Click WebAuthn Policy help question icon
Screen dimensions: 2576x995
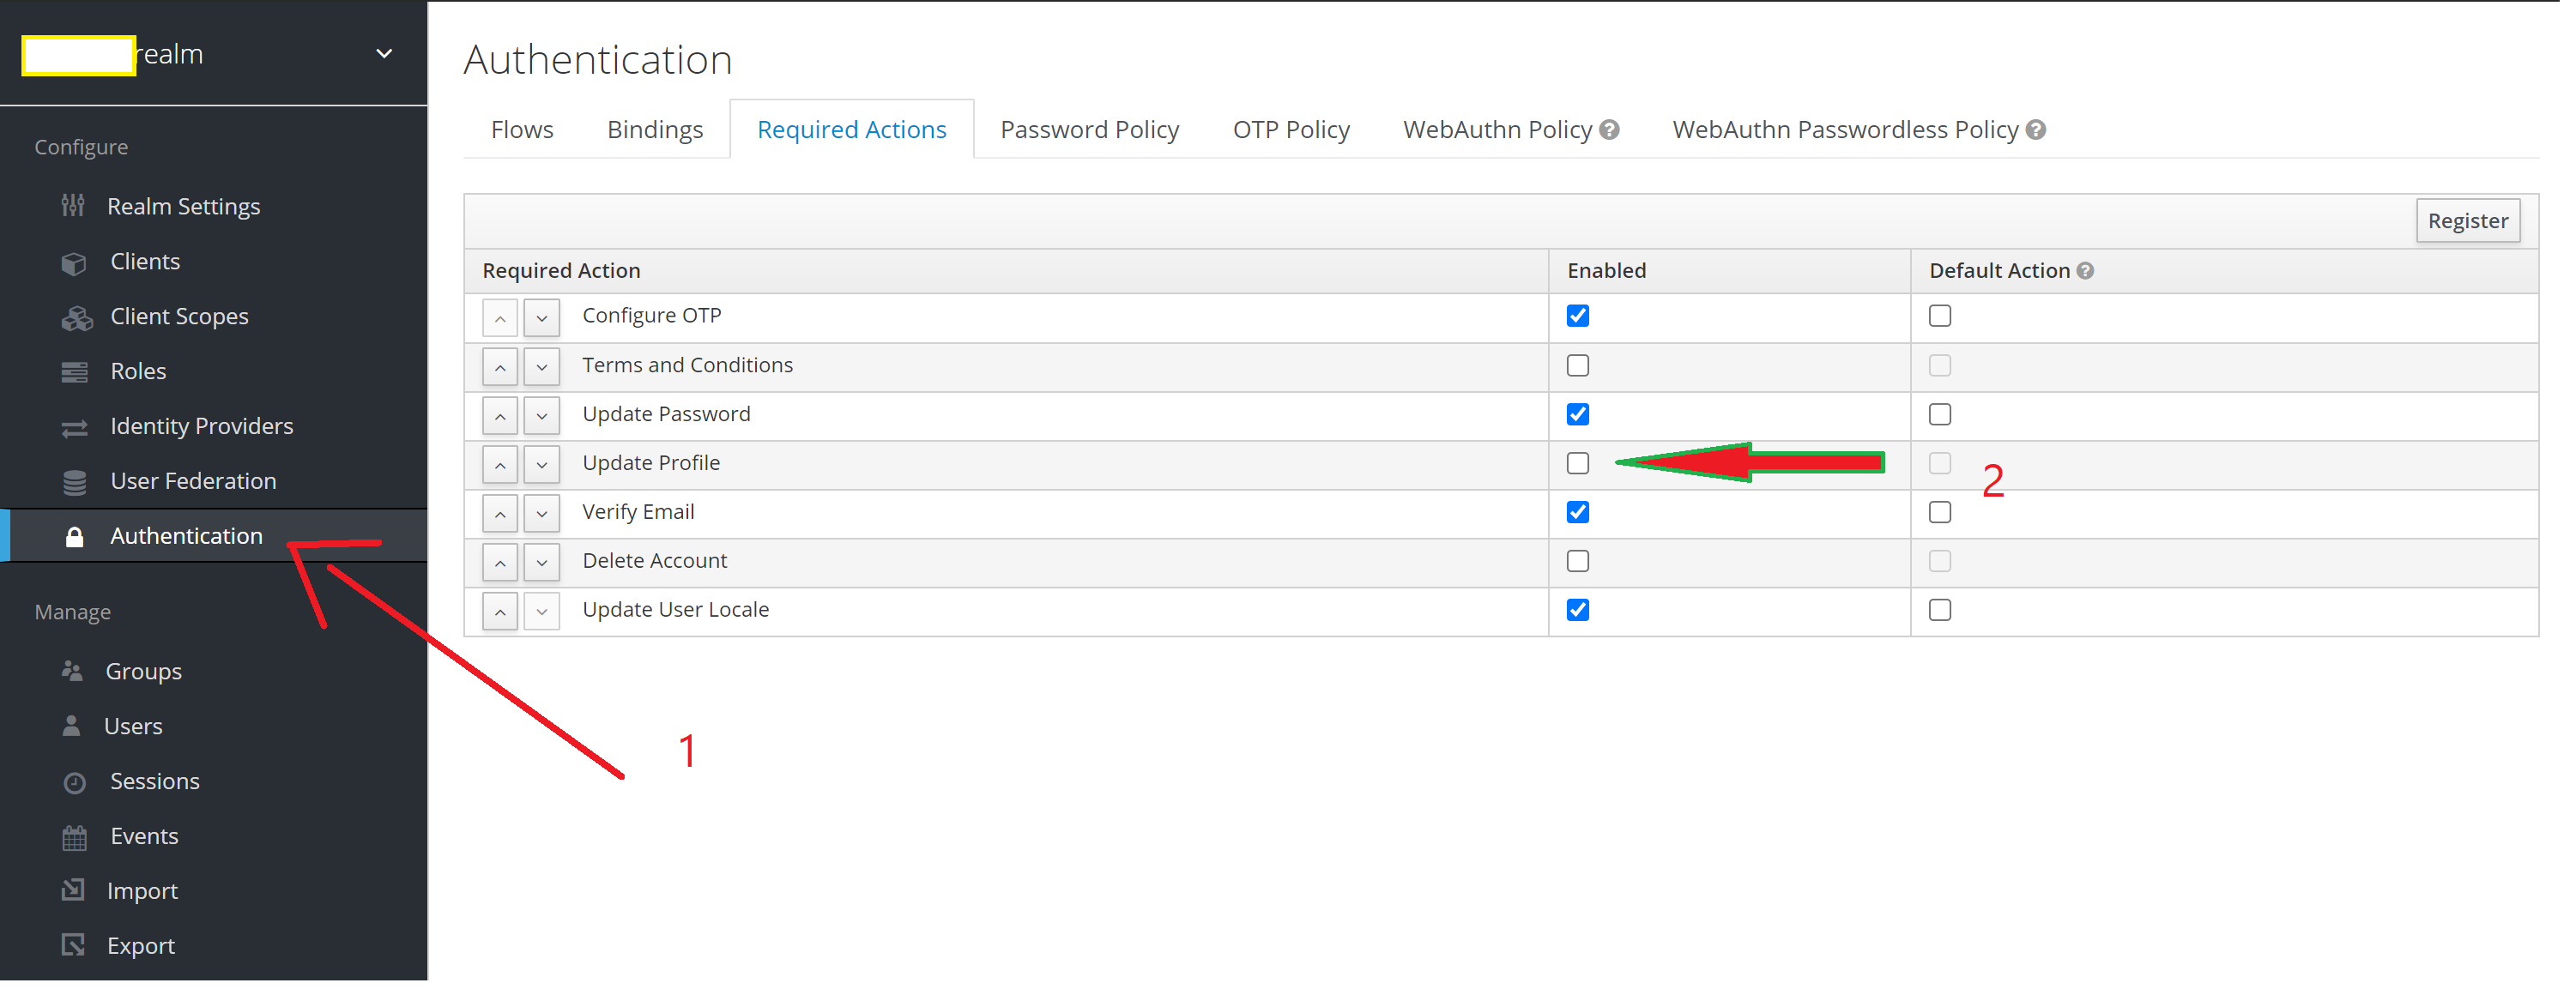pos(1609,130)
